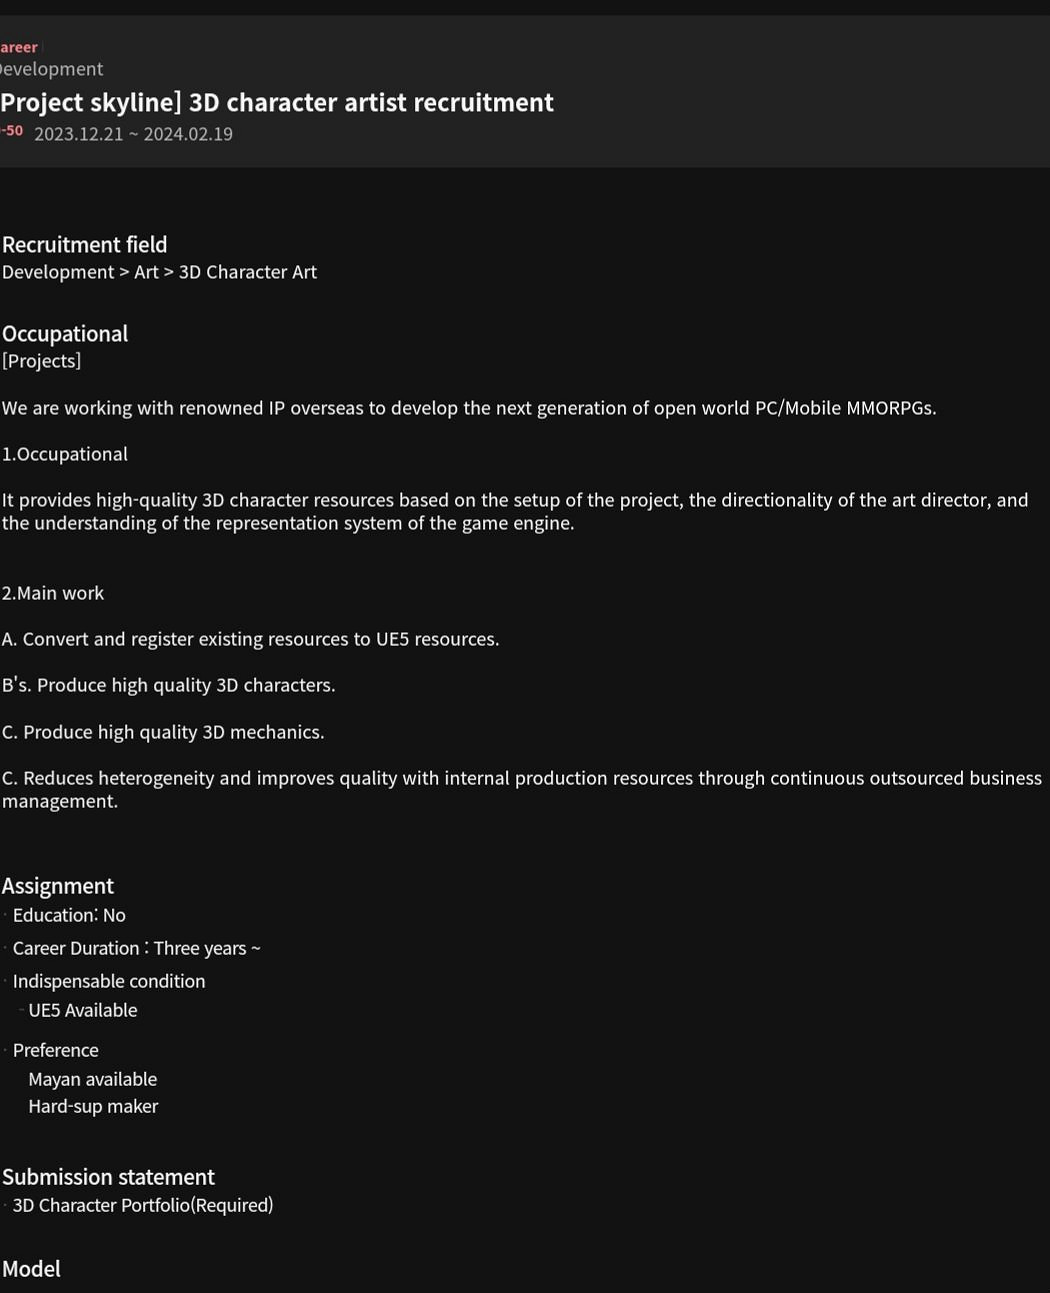
Task: Click the [Projects] label
Action: 42,361
